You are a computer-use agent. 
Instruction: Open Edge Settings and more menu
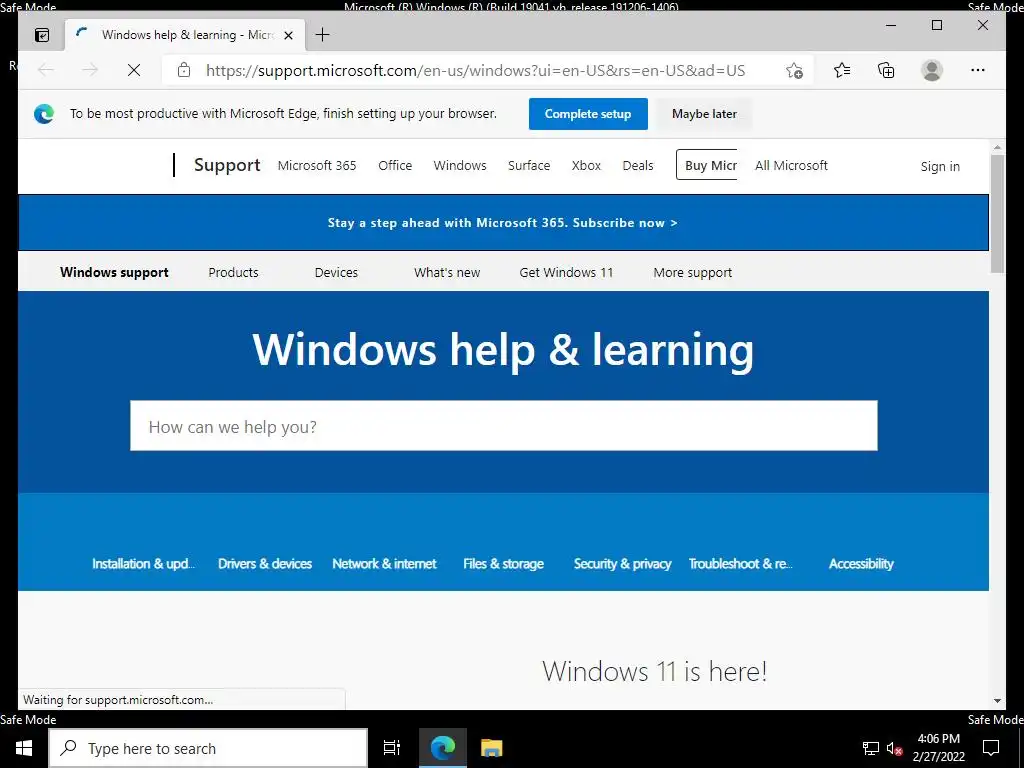click(978, 70)
